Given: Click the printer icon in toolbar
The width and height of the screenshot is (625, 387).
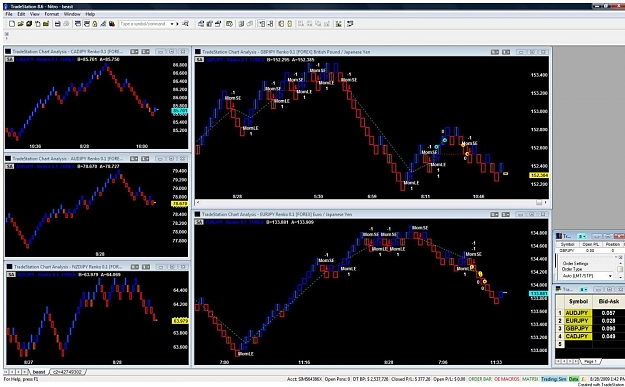Looking at the screenshot, I should click(66, 24).
